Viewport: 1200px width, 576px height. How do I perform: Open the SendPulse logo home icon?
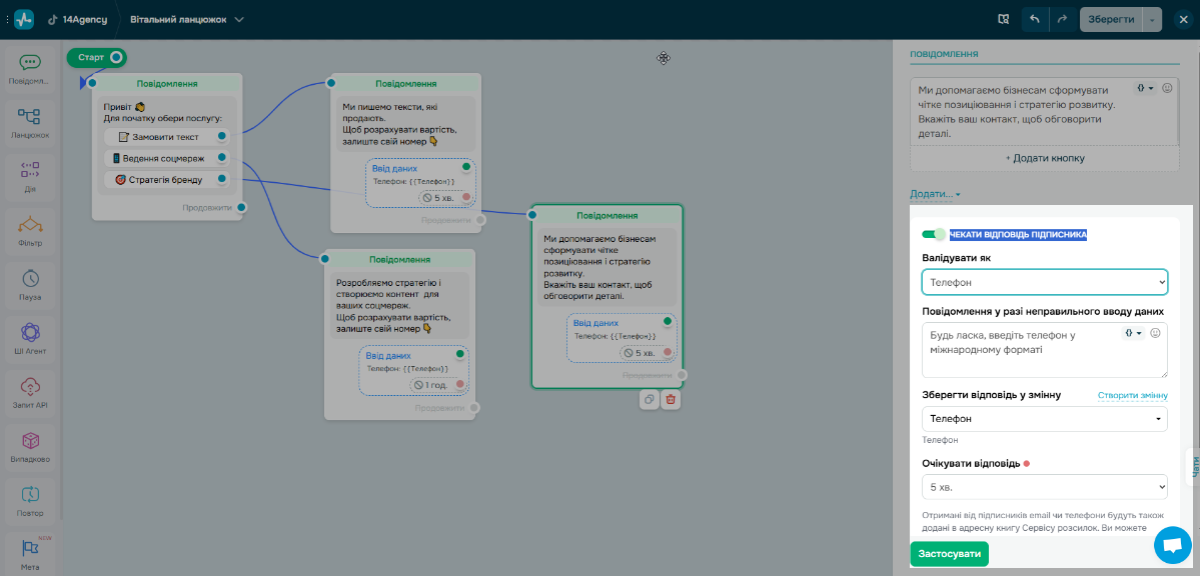24,19
